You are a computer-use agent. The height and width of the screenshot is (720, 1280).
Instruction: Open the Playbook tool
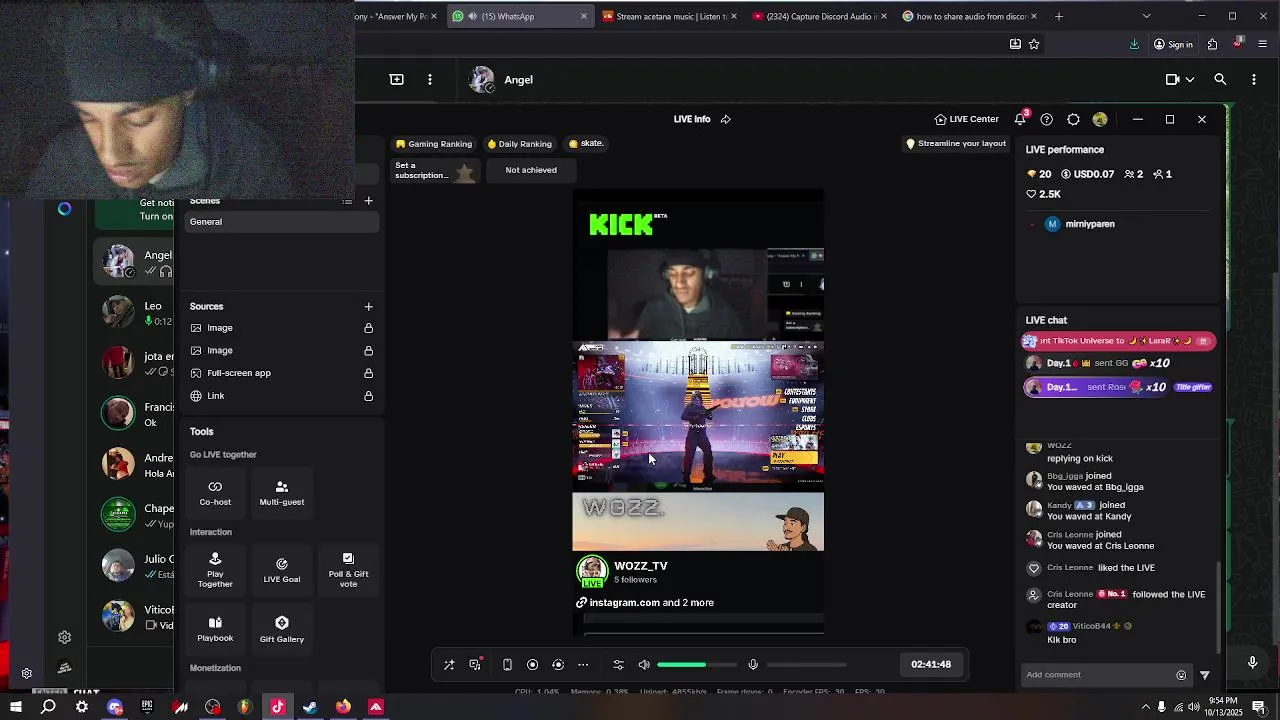[x=215, y=629]
